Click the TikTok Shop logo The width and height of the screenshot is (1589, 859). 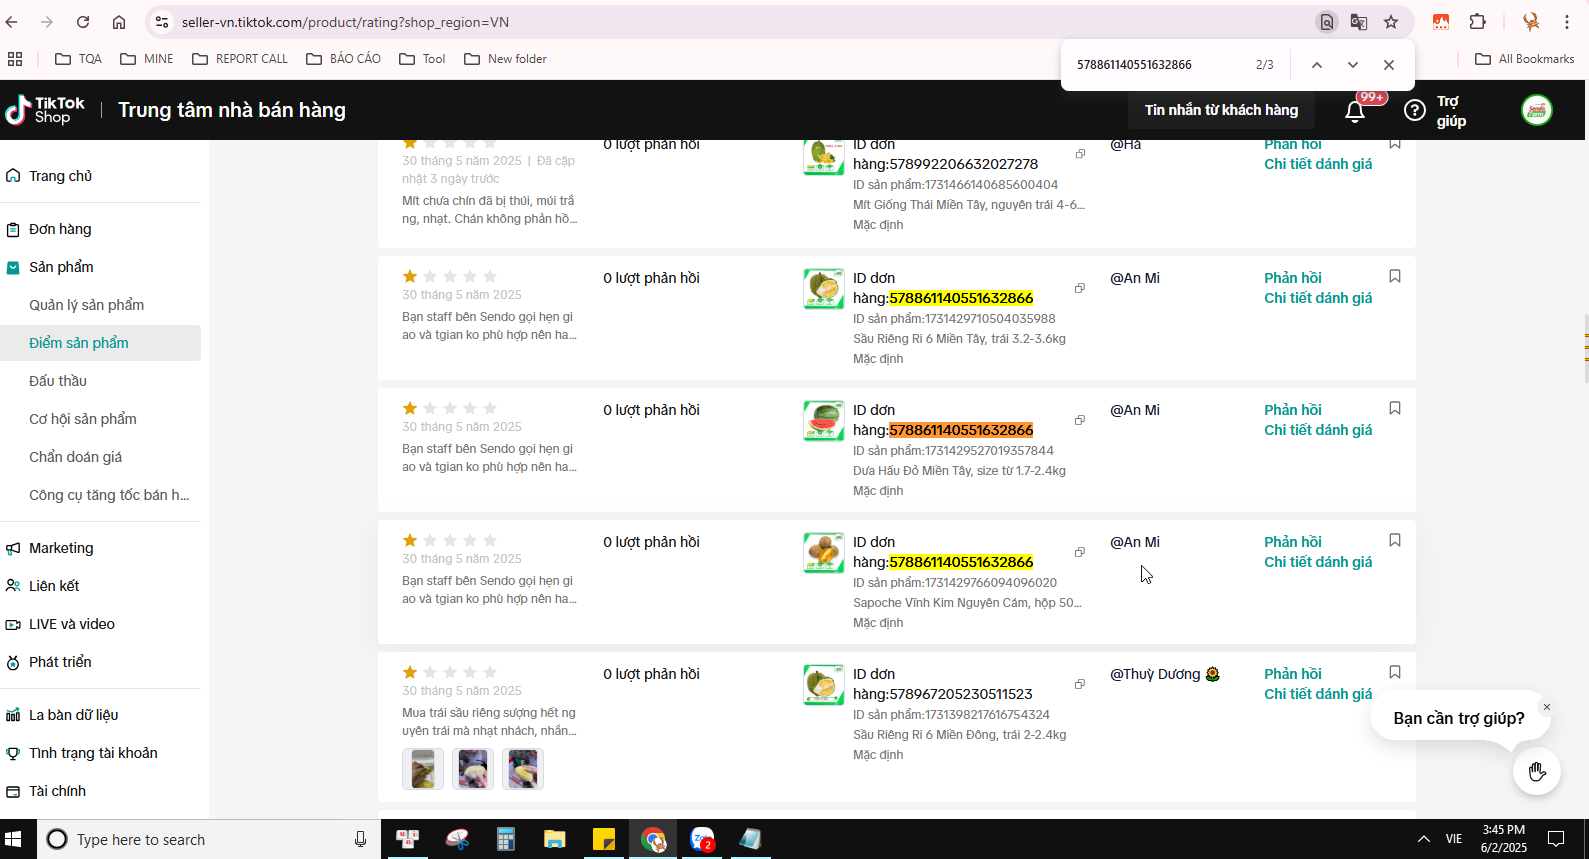click(45, 110)
